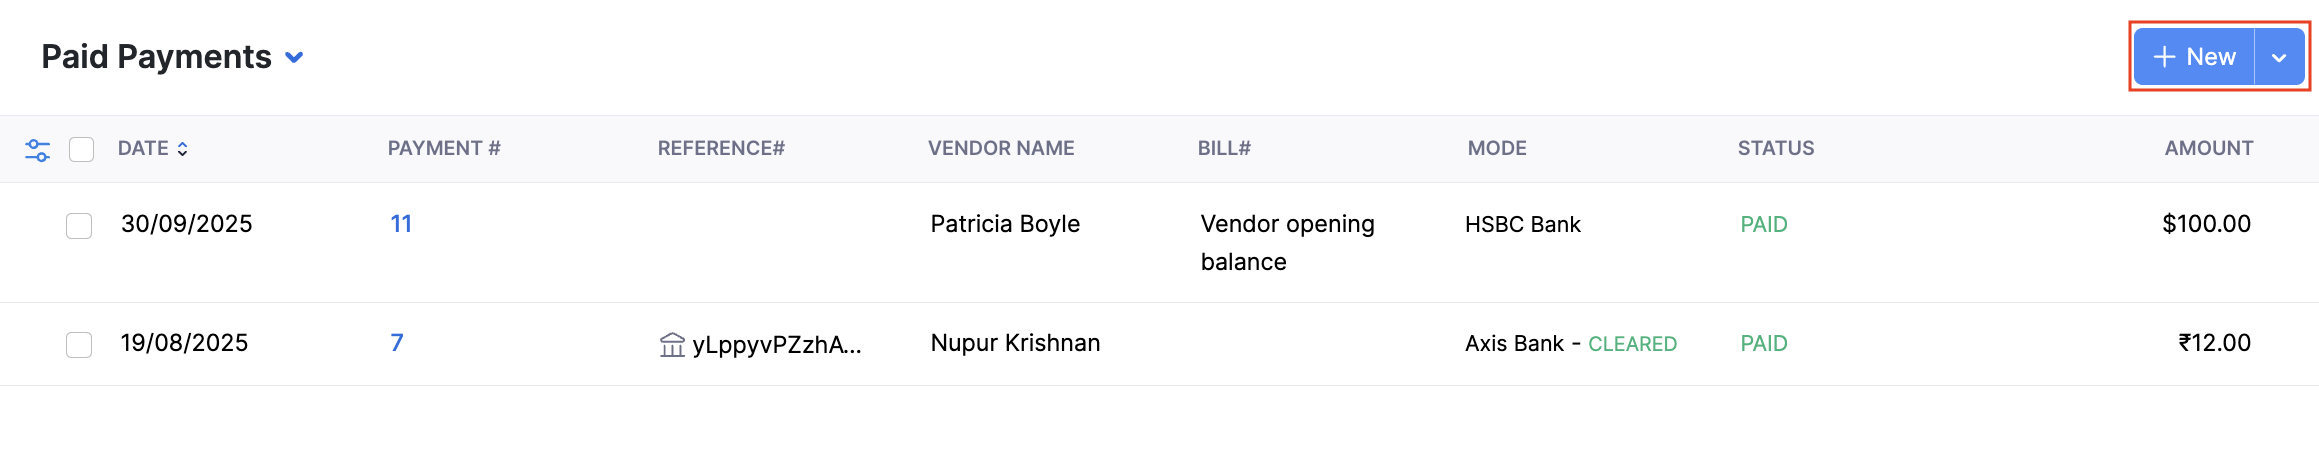Open the dropdown arrow next to New
2319x470 pixels.
[2279, 57]
